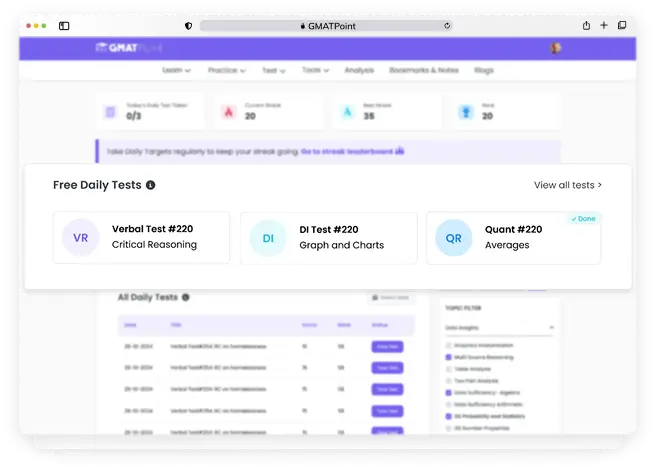Open Bookmarks & Notes
656x465 pixels.
pyautogui.click(x=424, y=70)
